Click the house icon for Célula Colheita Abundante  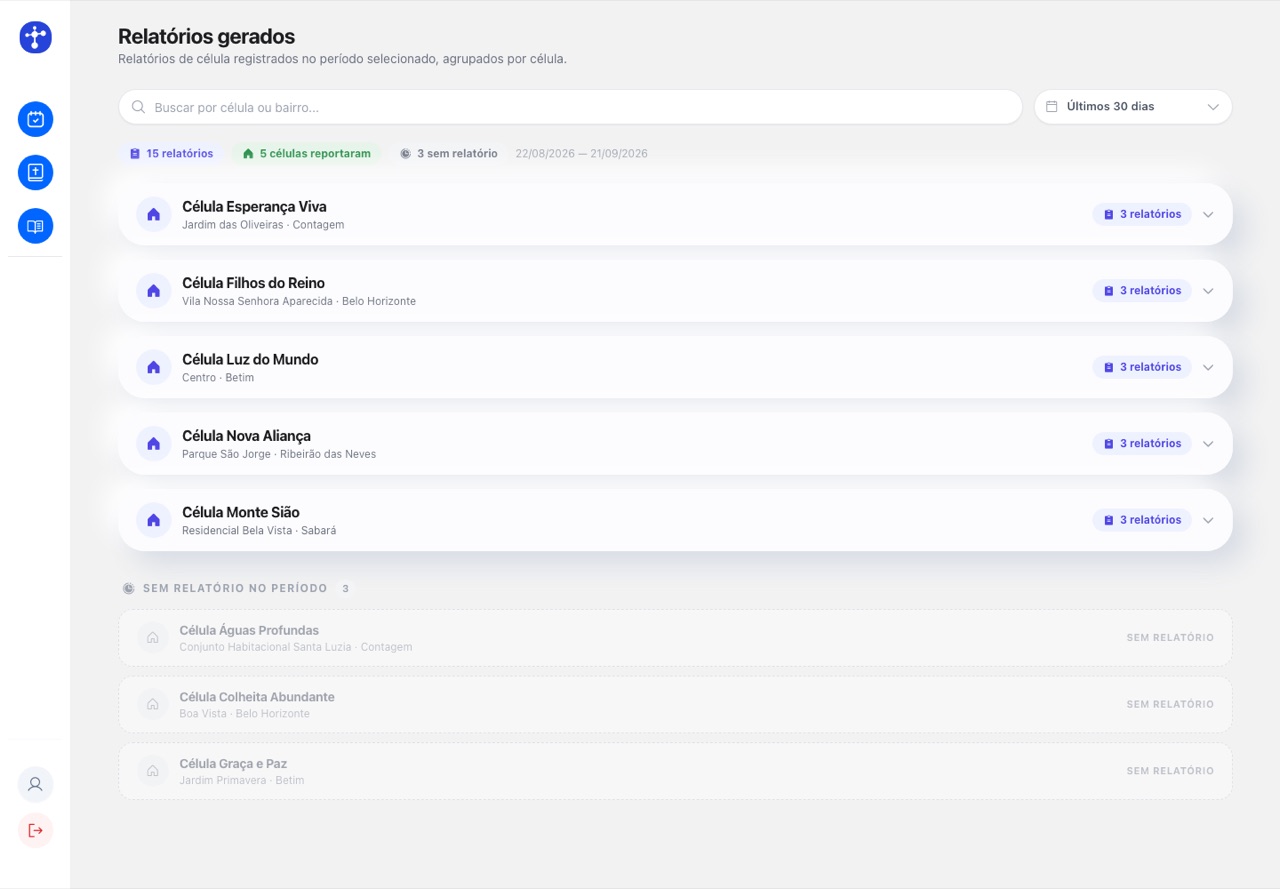tap(153, 704)
